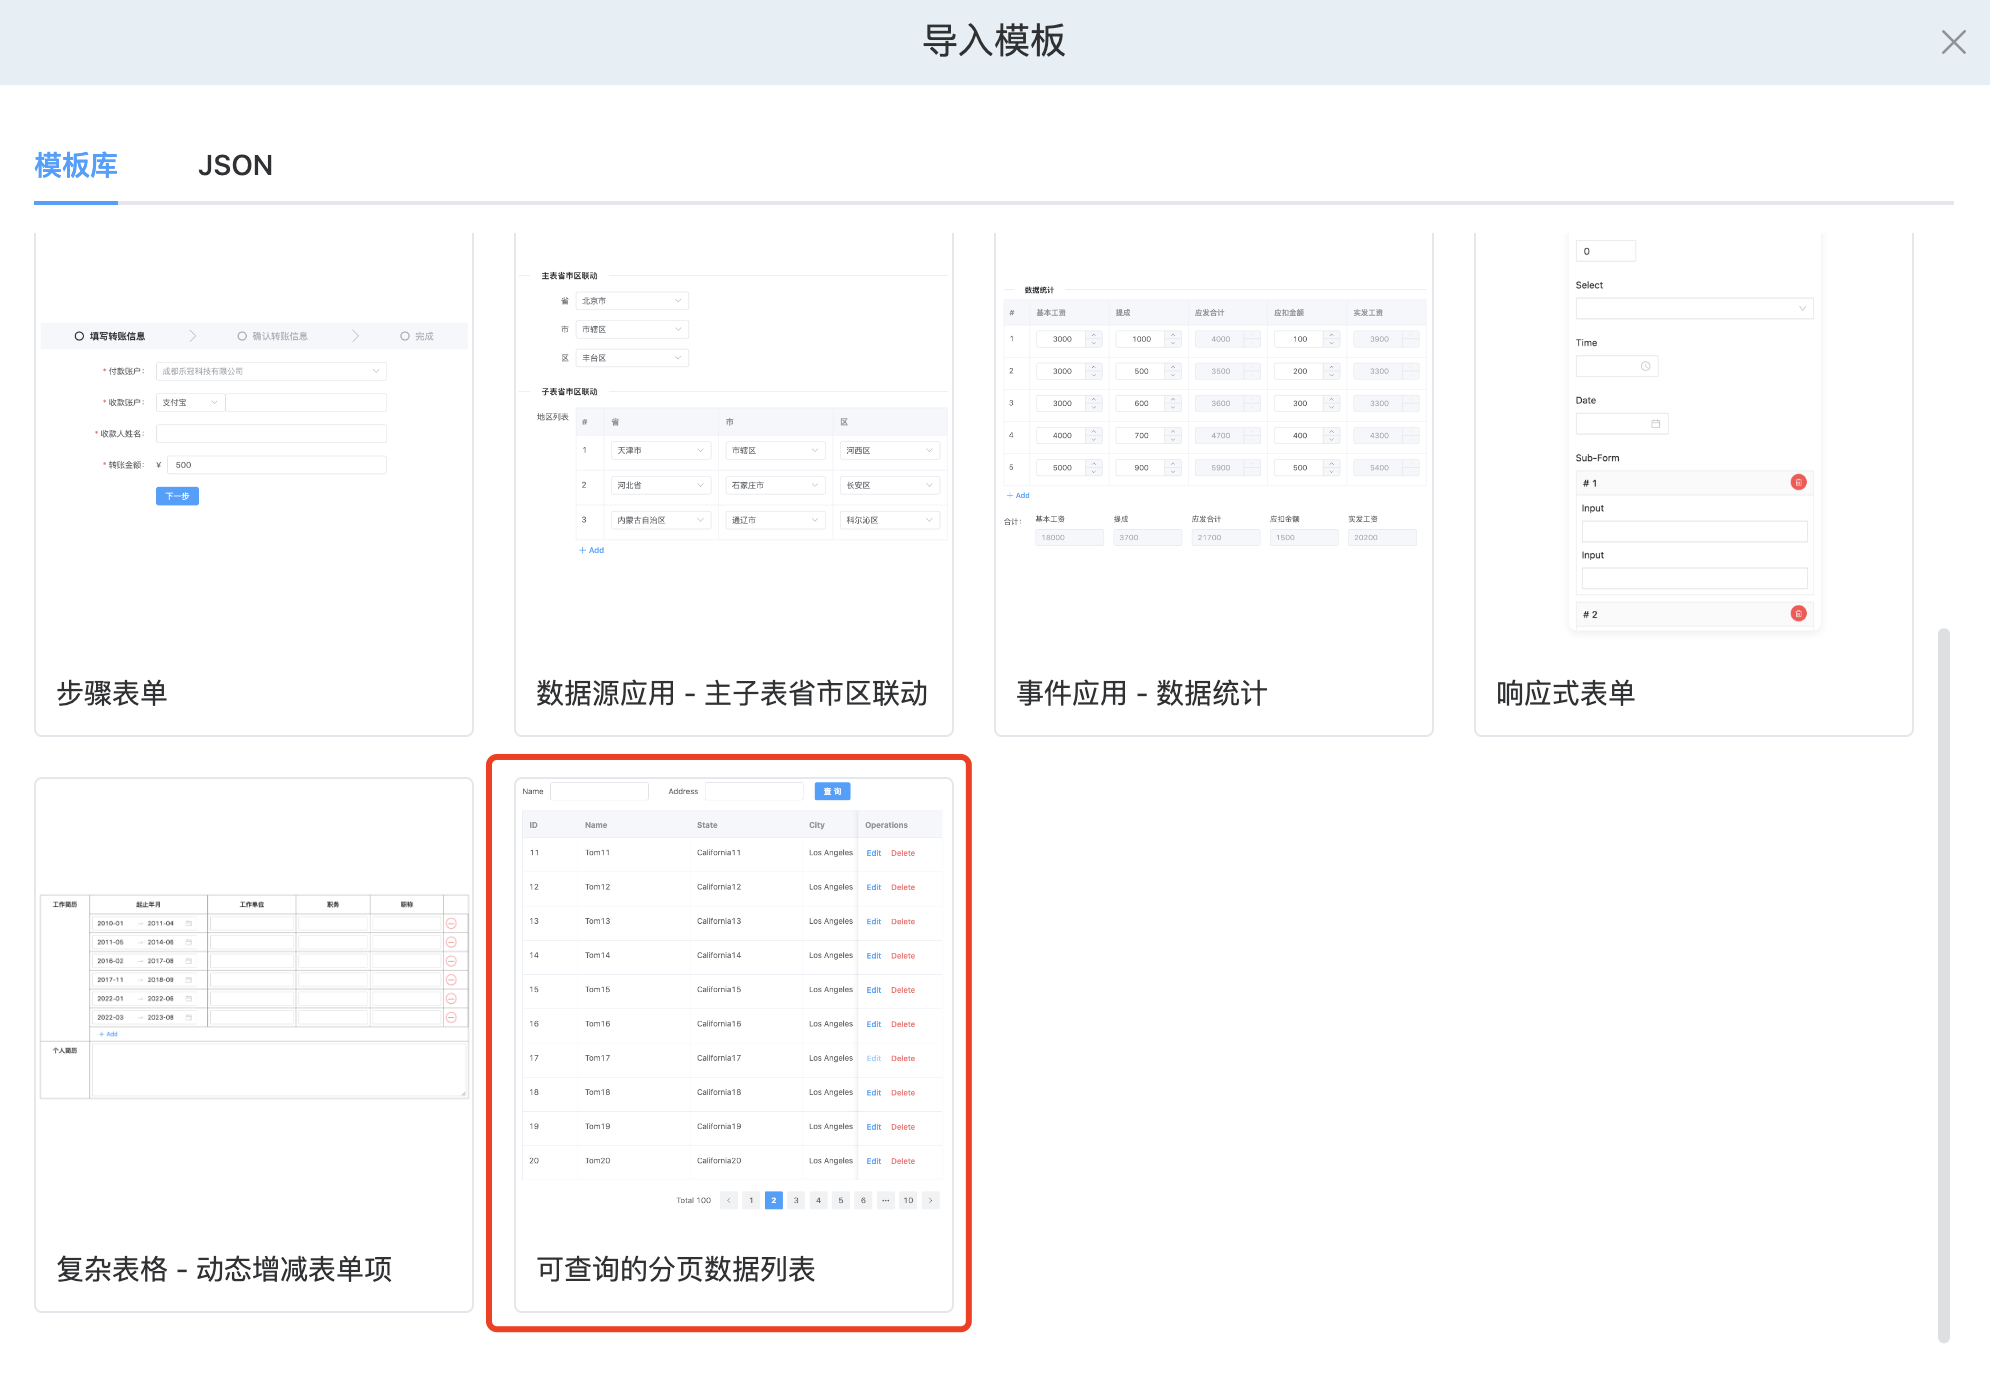This screenshot has height=1388, width=1990.
Task: Click the blue 下一步 button
Action: 177,497
